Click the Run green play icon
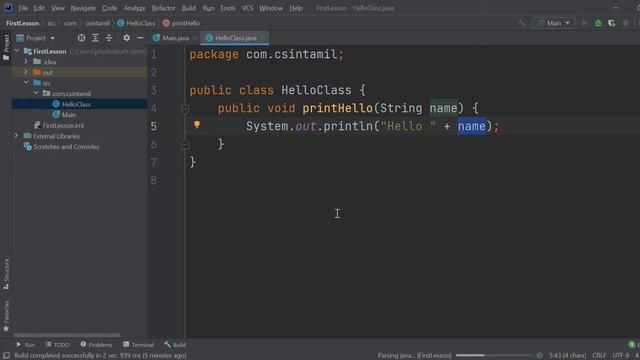Viewport: 640px width, 360px height. [x=584, y=23]
